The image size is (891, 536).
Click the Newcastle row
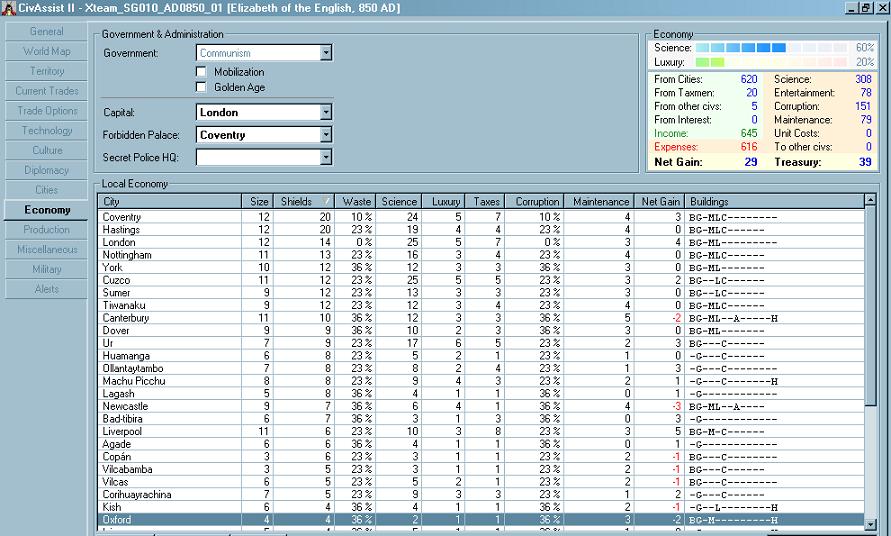(x=481, y=406)
